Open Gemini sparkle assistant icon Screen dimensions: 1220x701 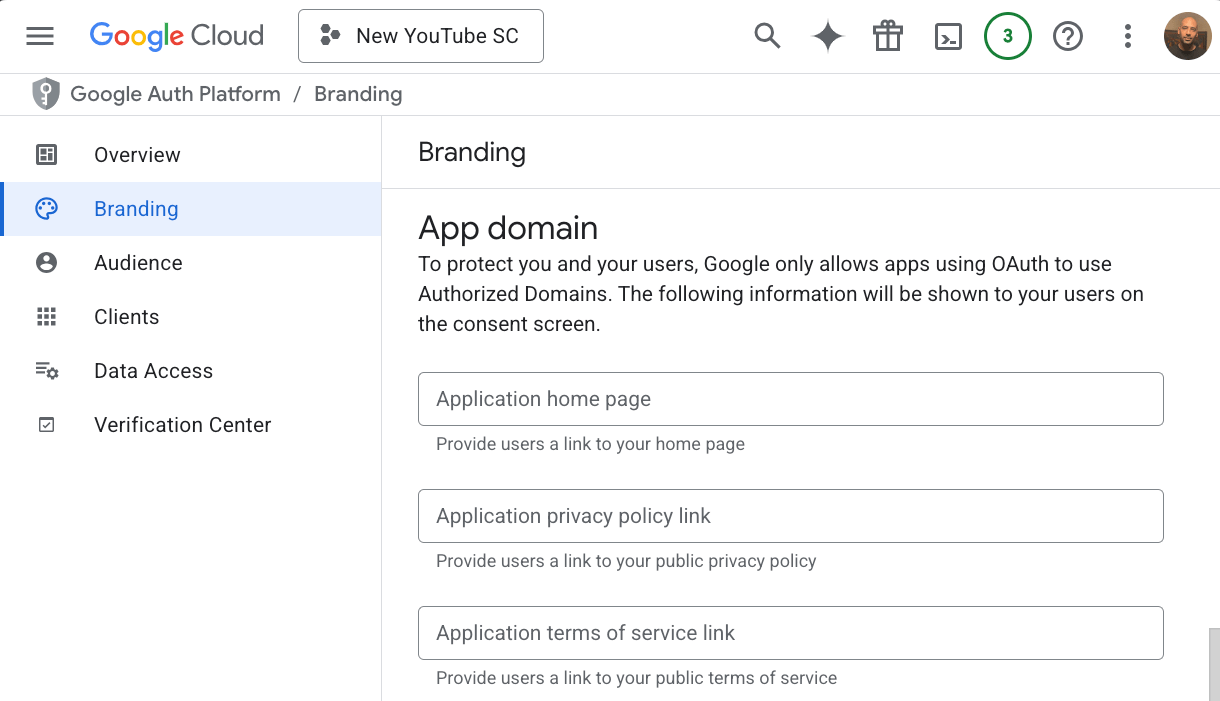pos(827,36)
